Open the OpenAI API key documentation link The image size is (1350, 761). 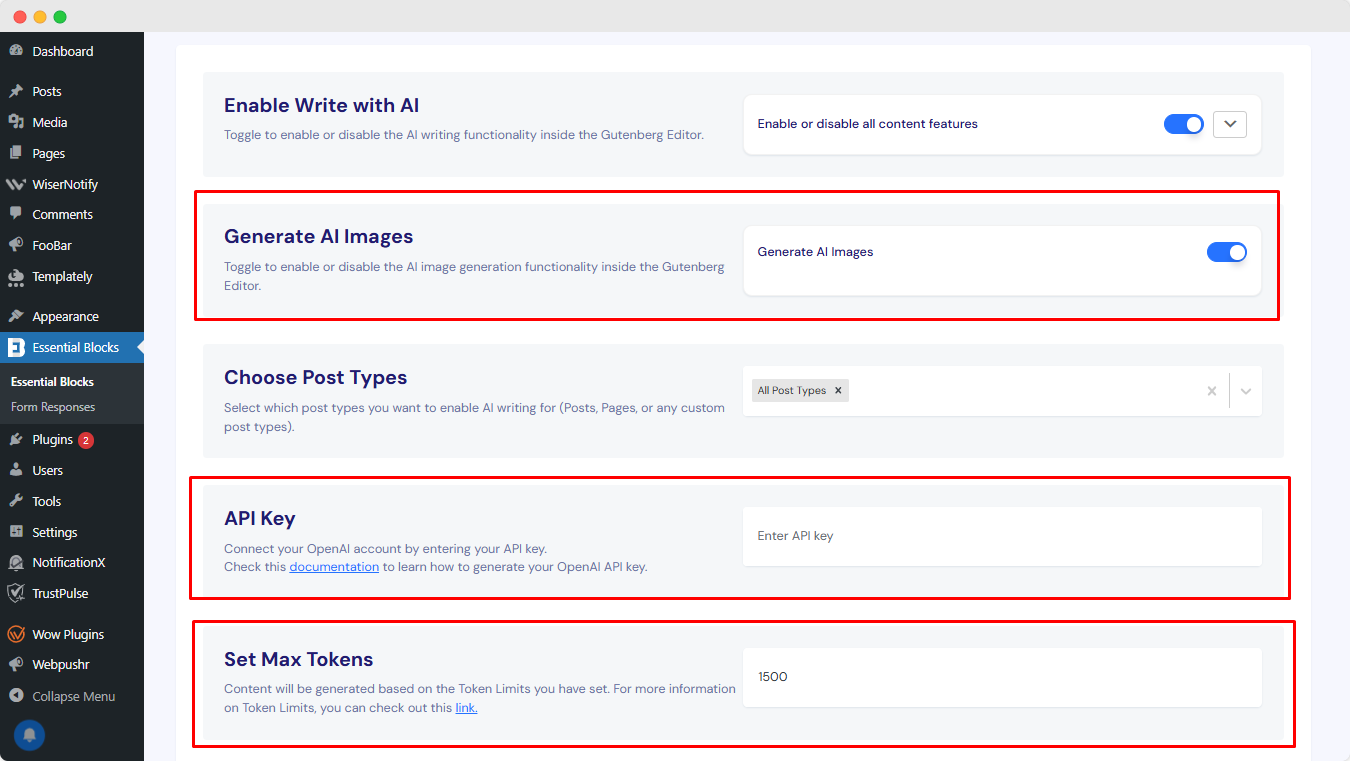334,567
